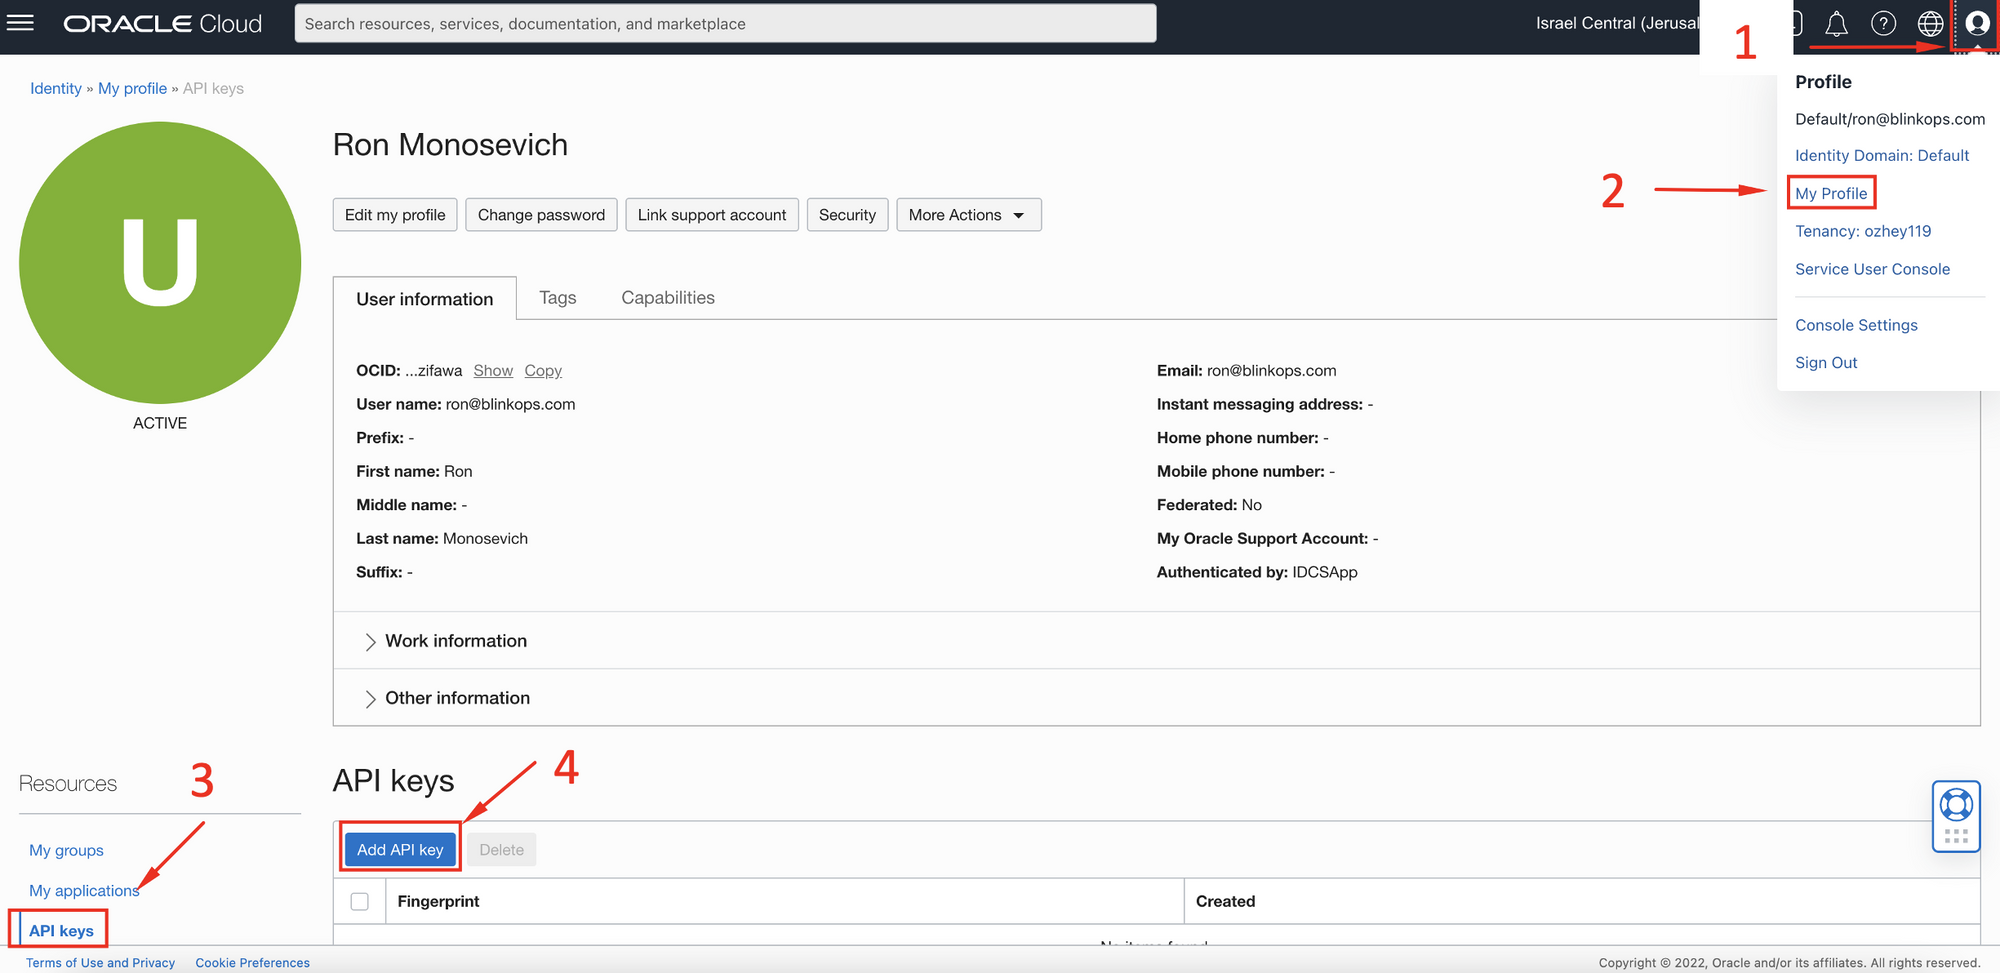
Task: Open the More Actions dropdown
Action: tap(968, 215)
